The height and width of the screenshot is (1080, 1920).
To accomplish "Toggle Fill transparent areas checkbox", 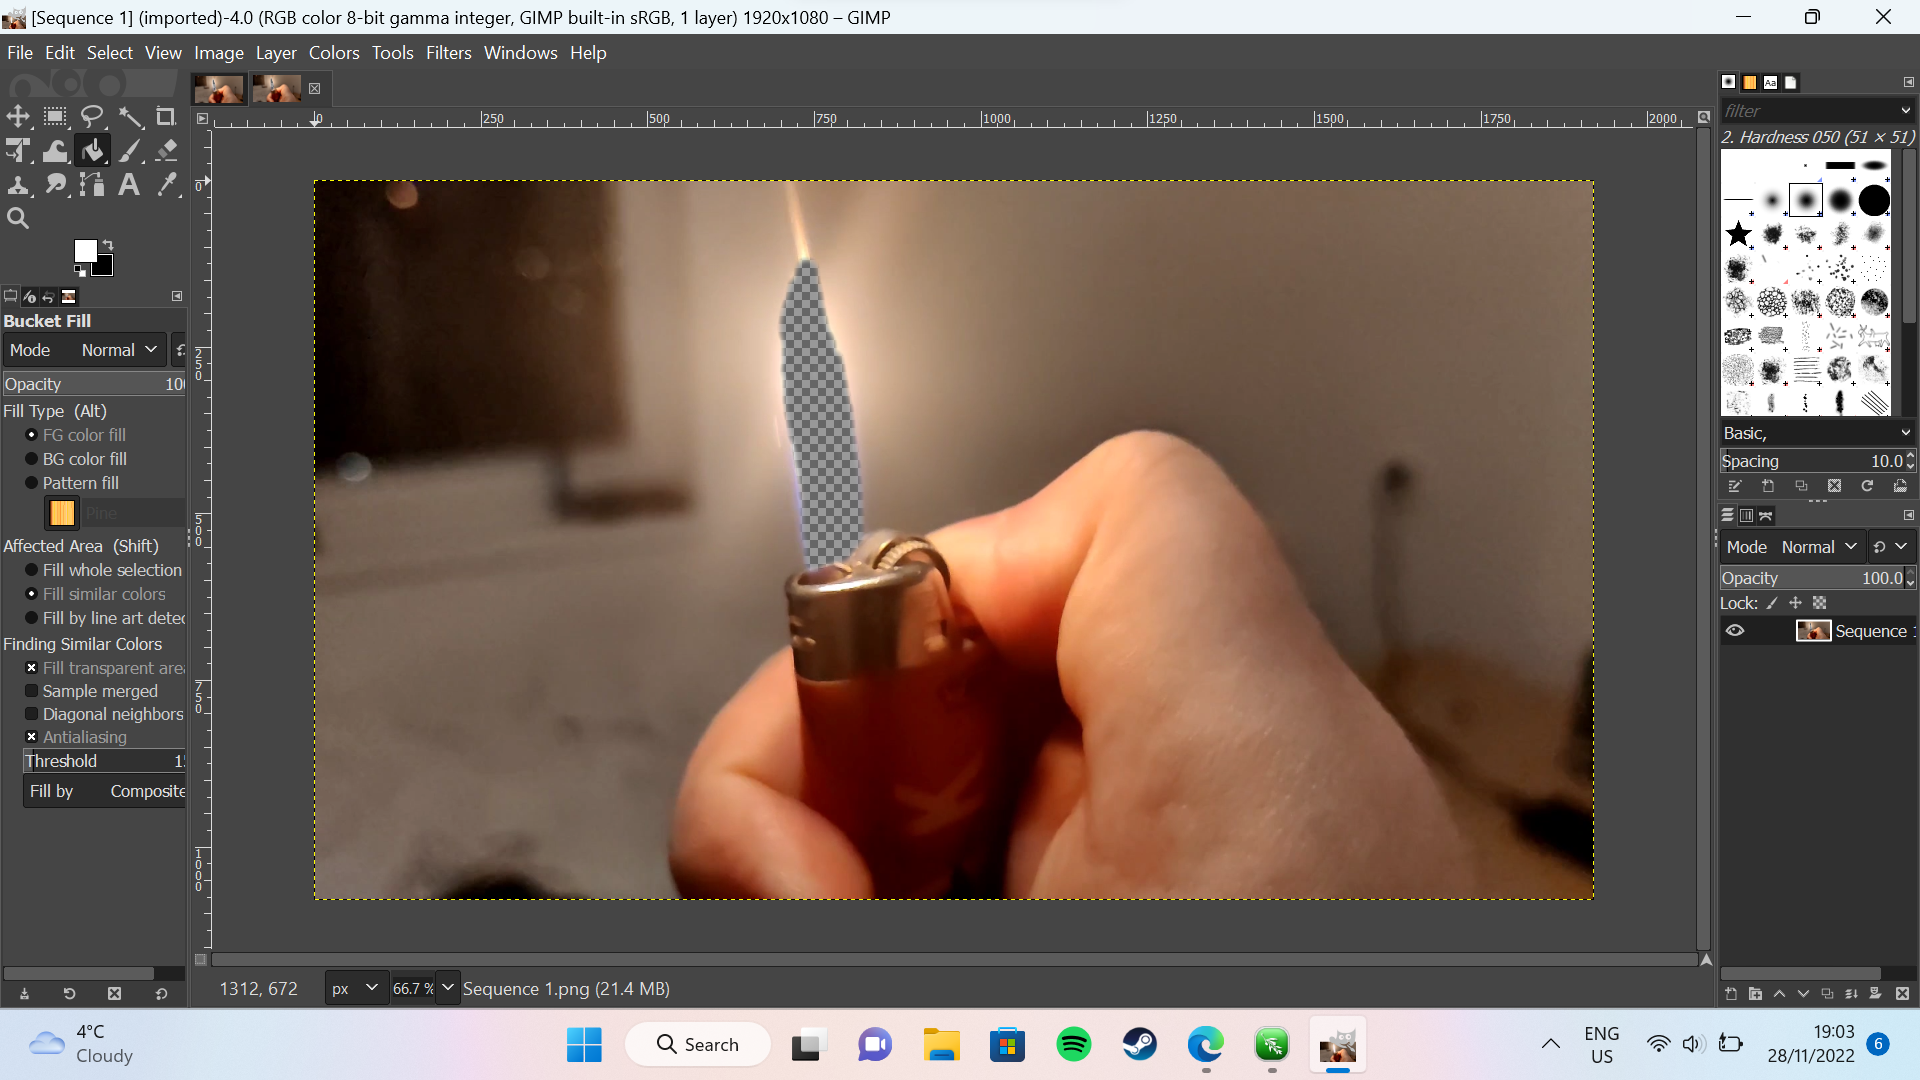I will (31, 668).
